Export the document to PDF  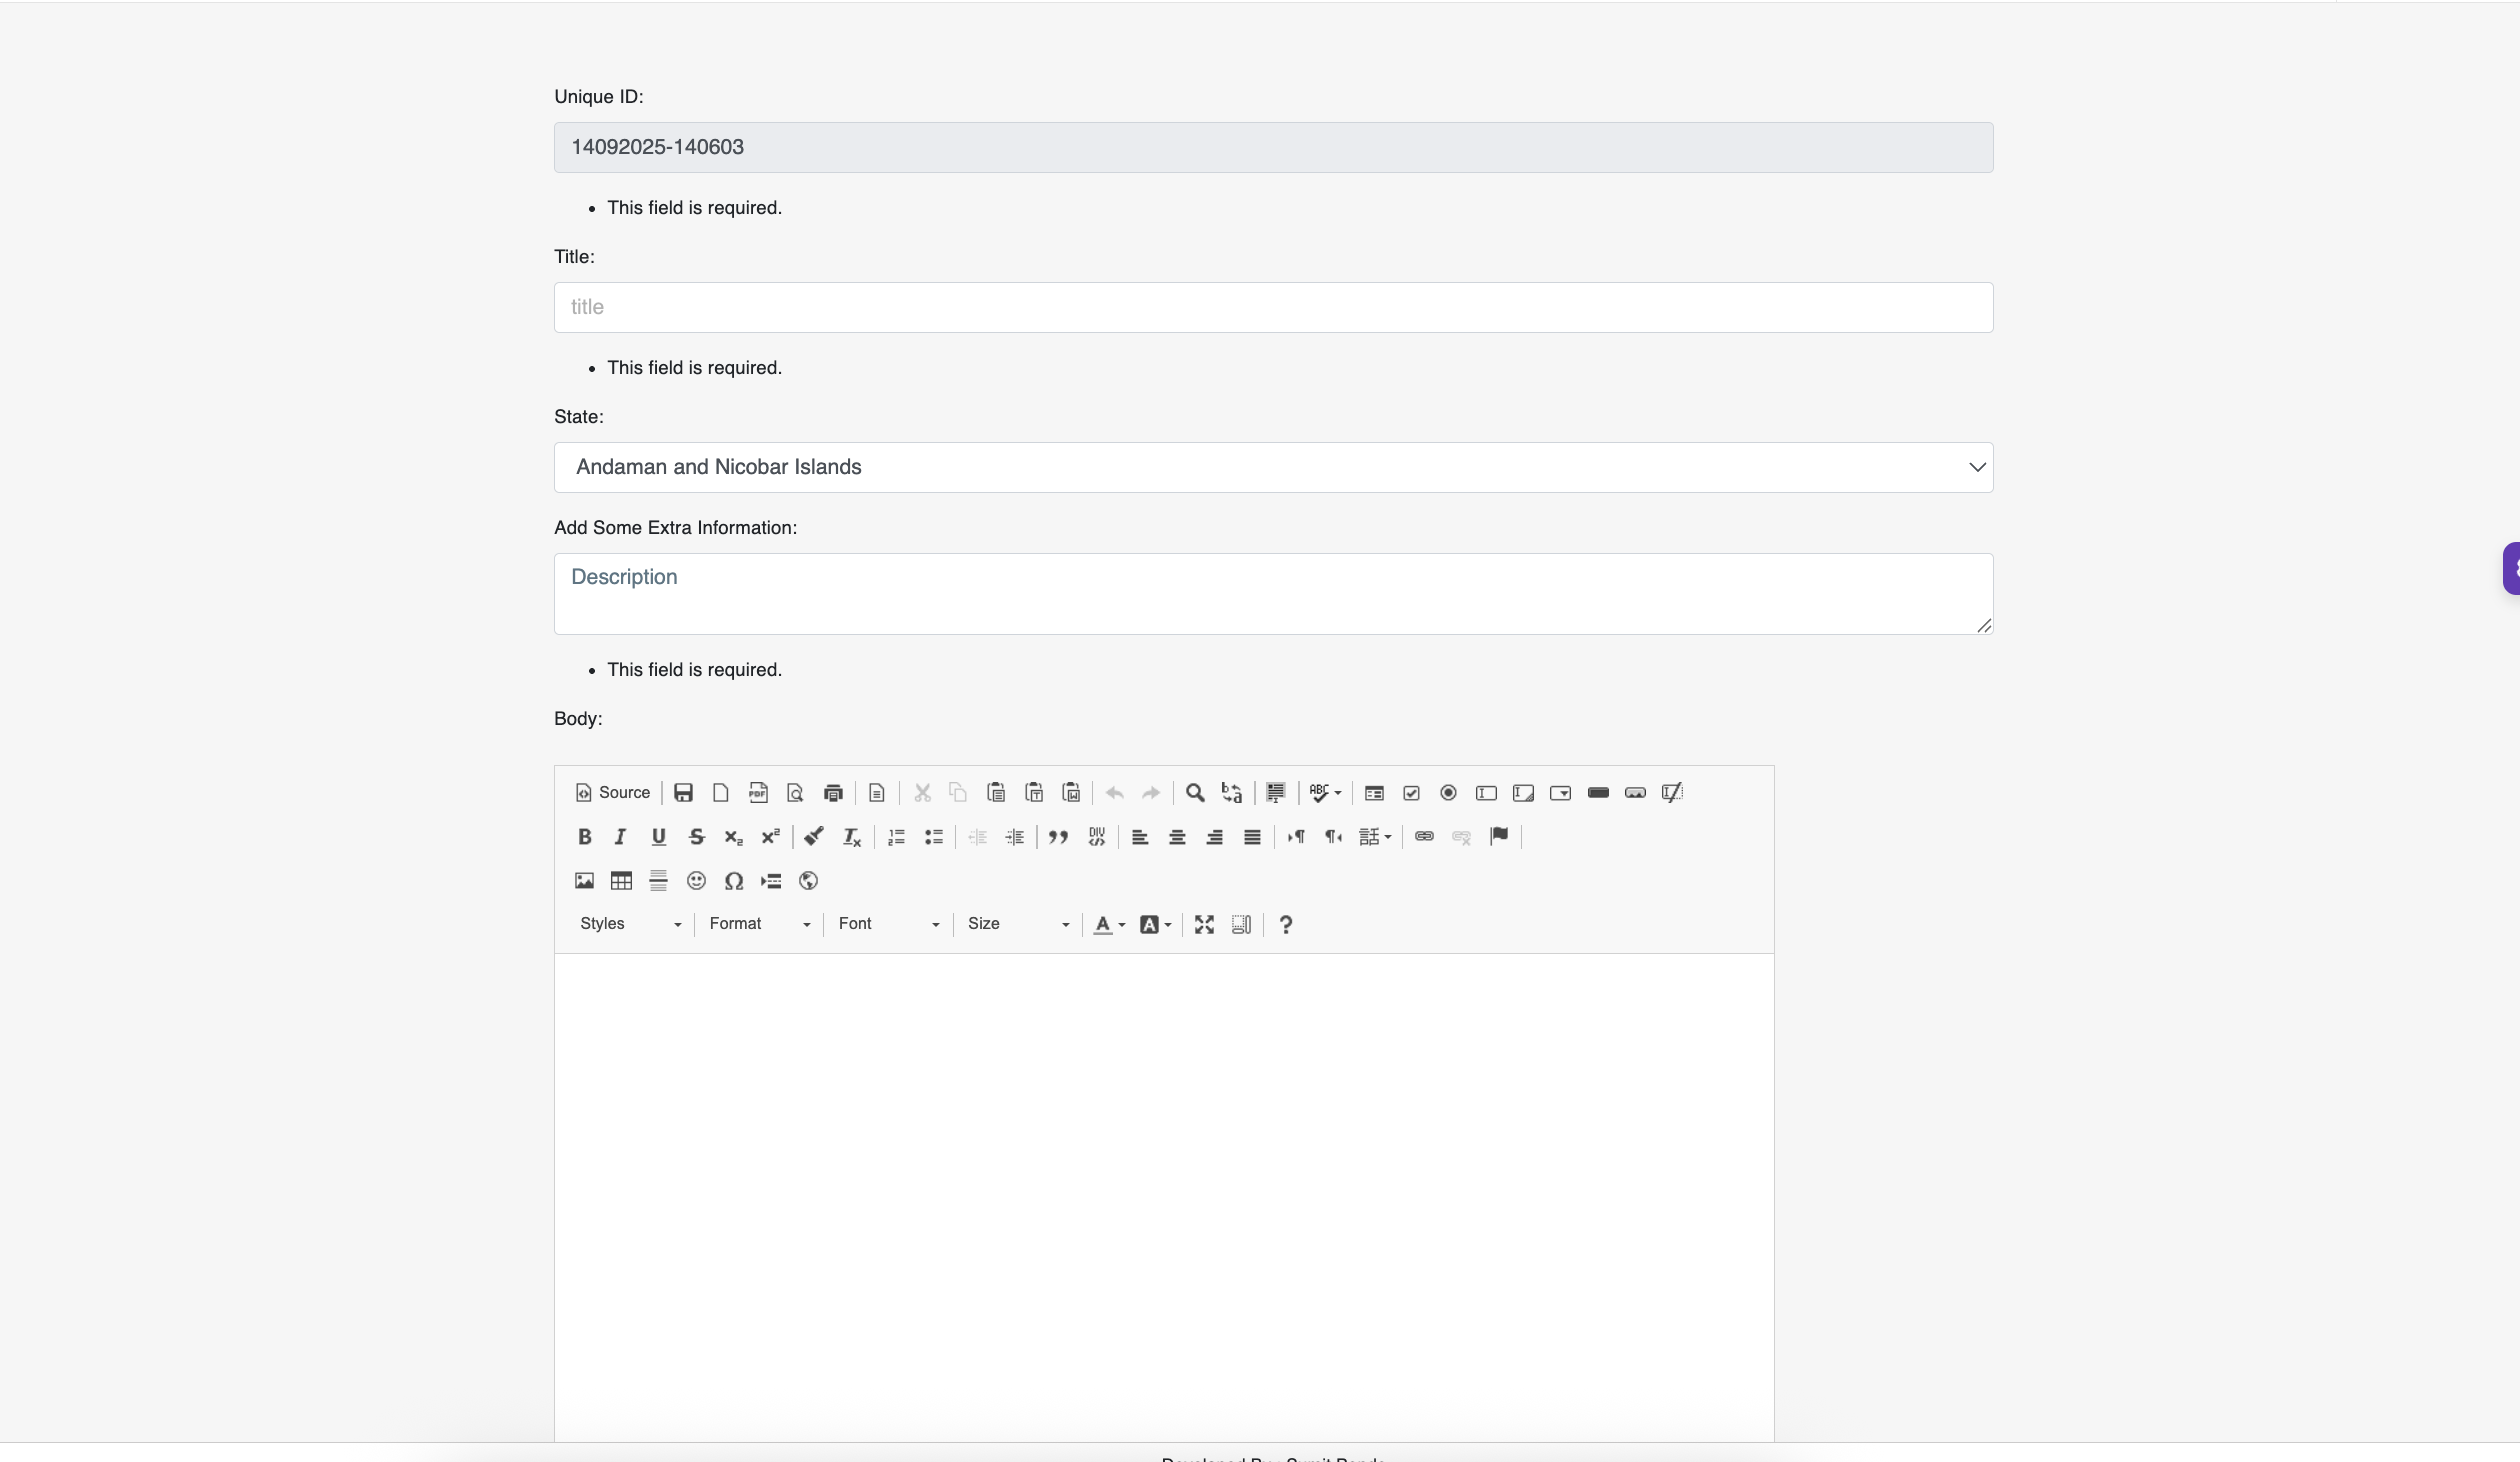point(758,793)
